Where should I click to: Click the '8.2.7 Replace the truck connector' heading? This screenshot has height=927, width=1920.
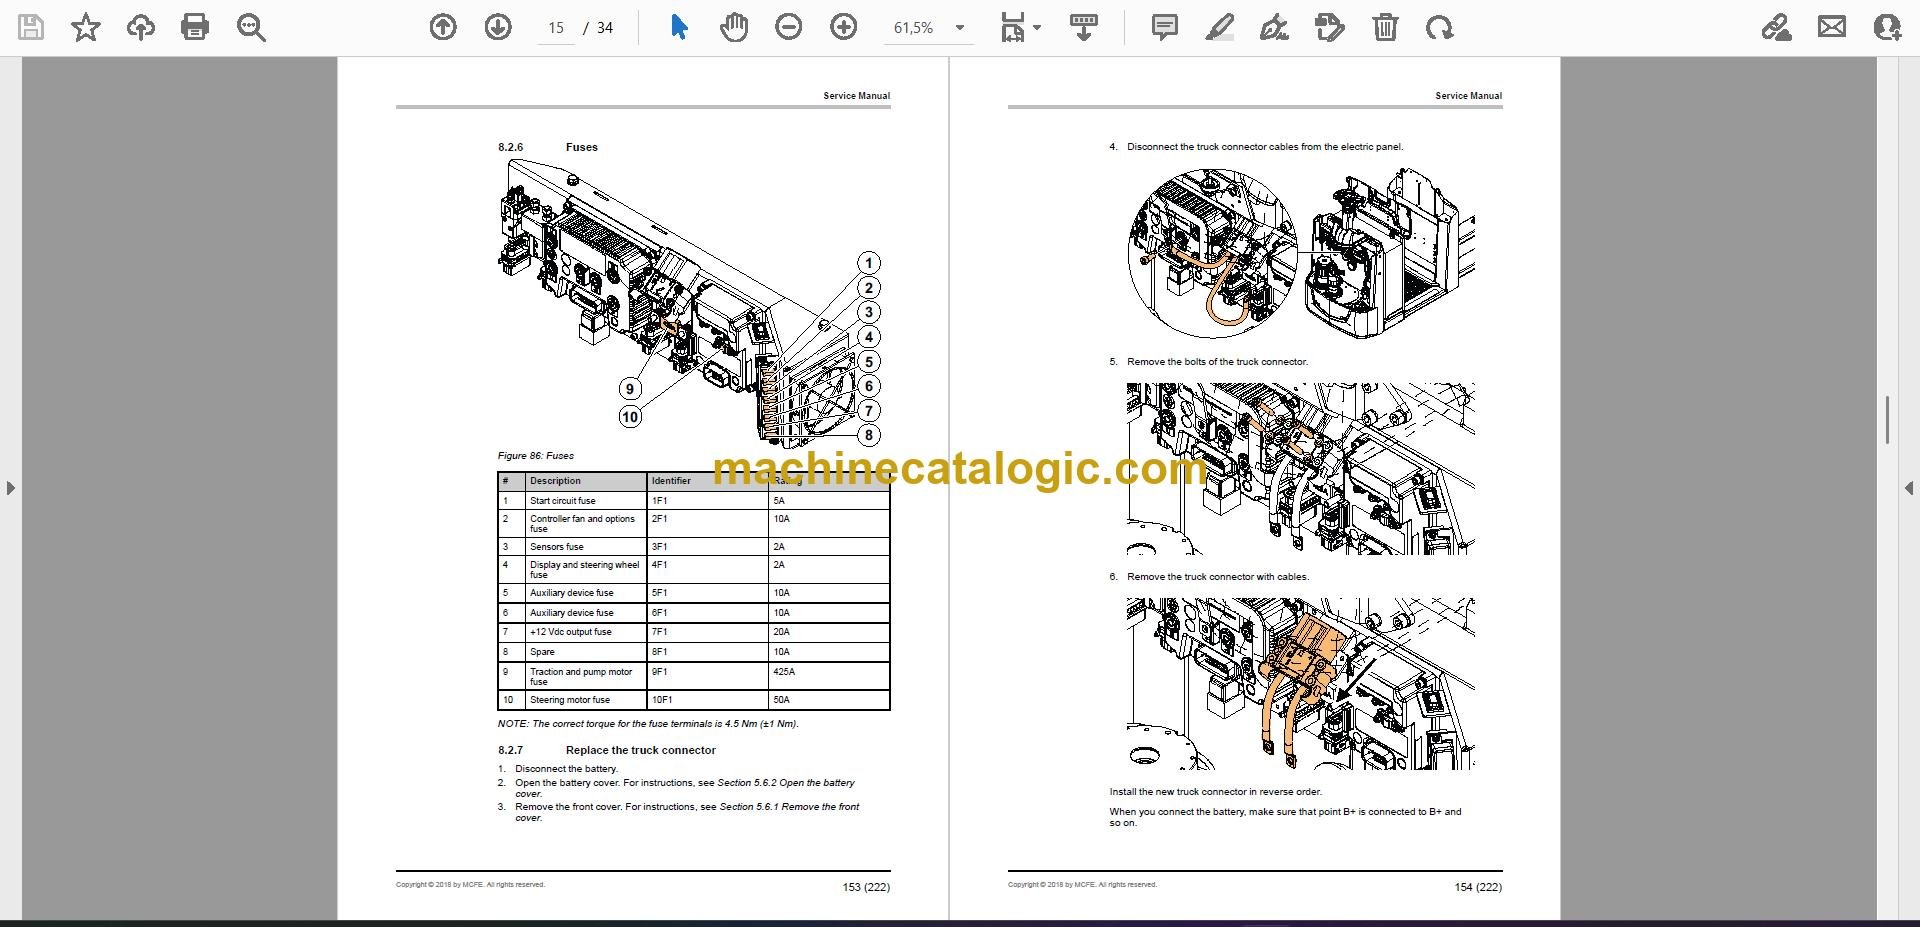[607, 750]
